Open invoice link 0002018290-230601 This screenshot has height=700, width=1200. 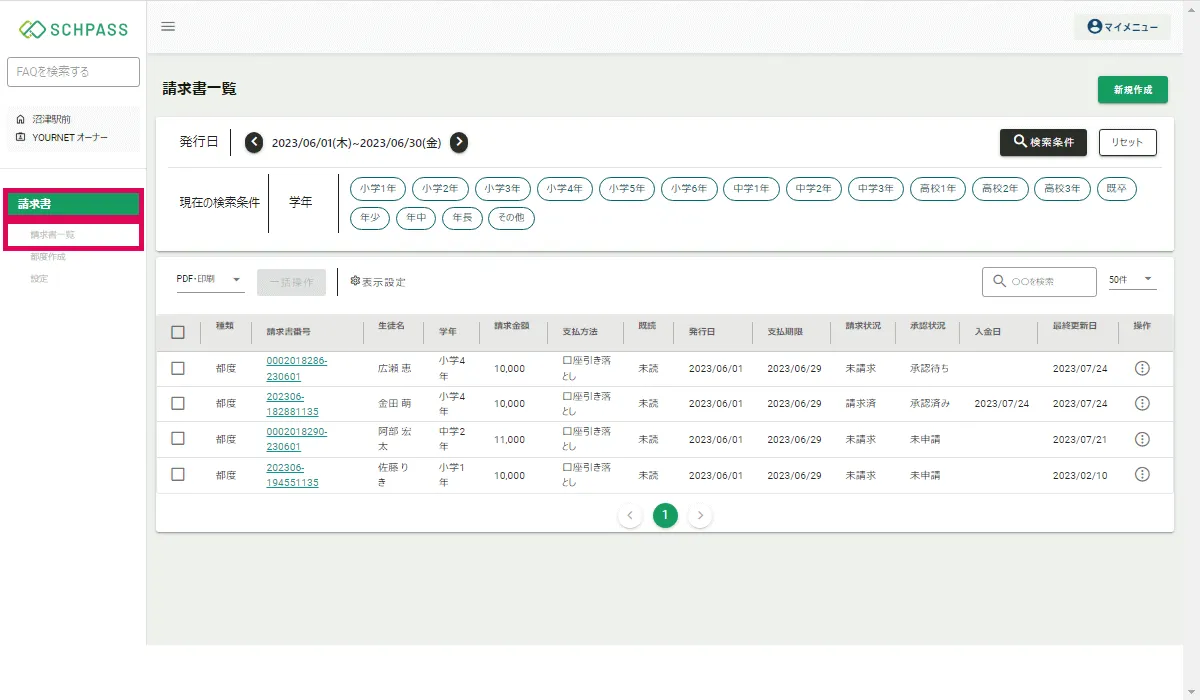coord(297,439)
